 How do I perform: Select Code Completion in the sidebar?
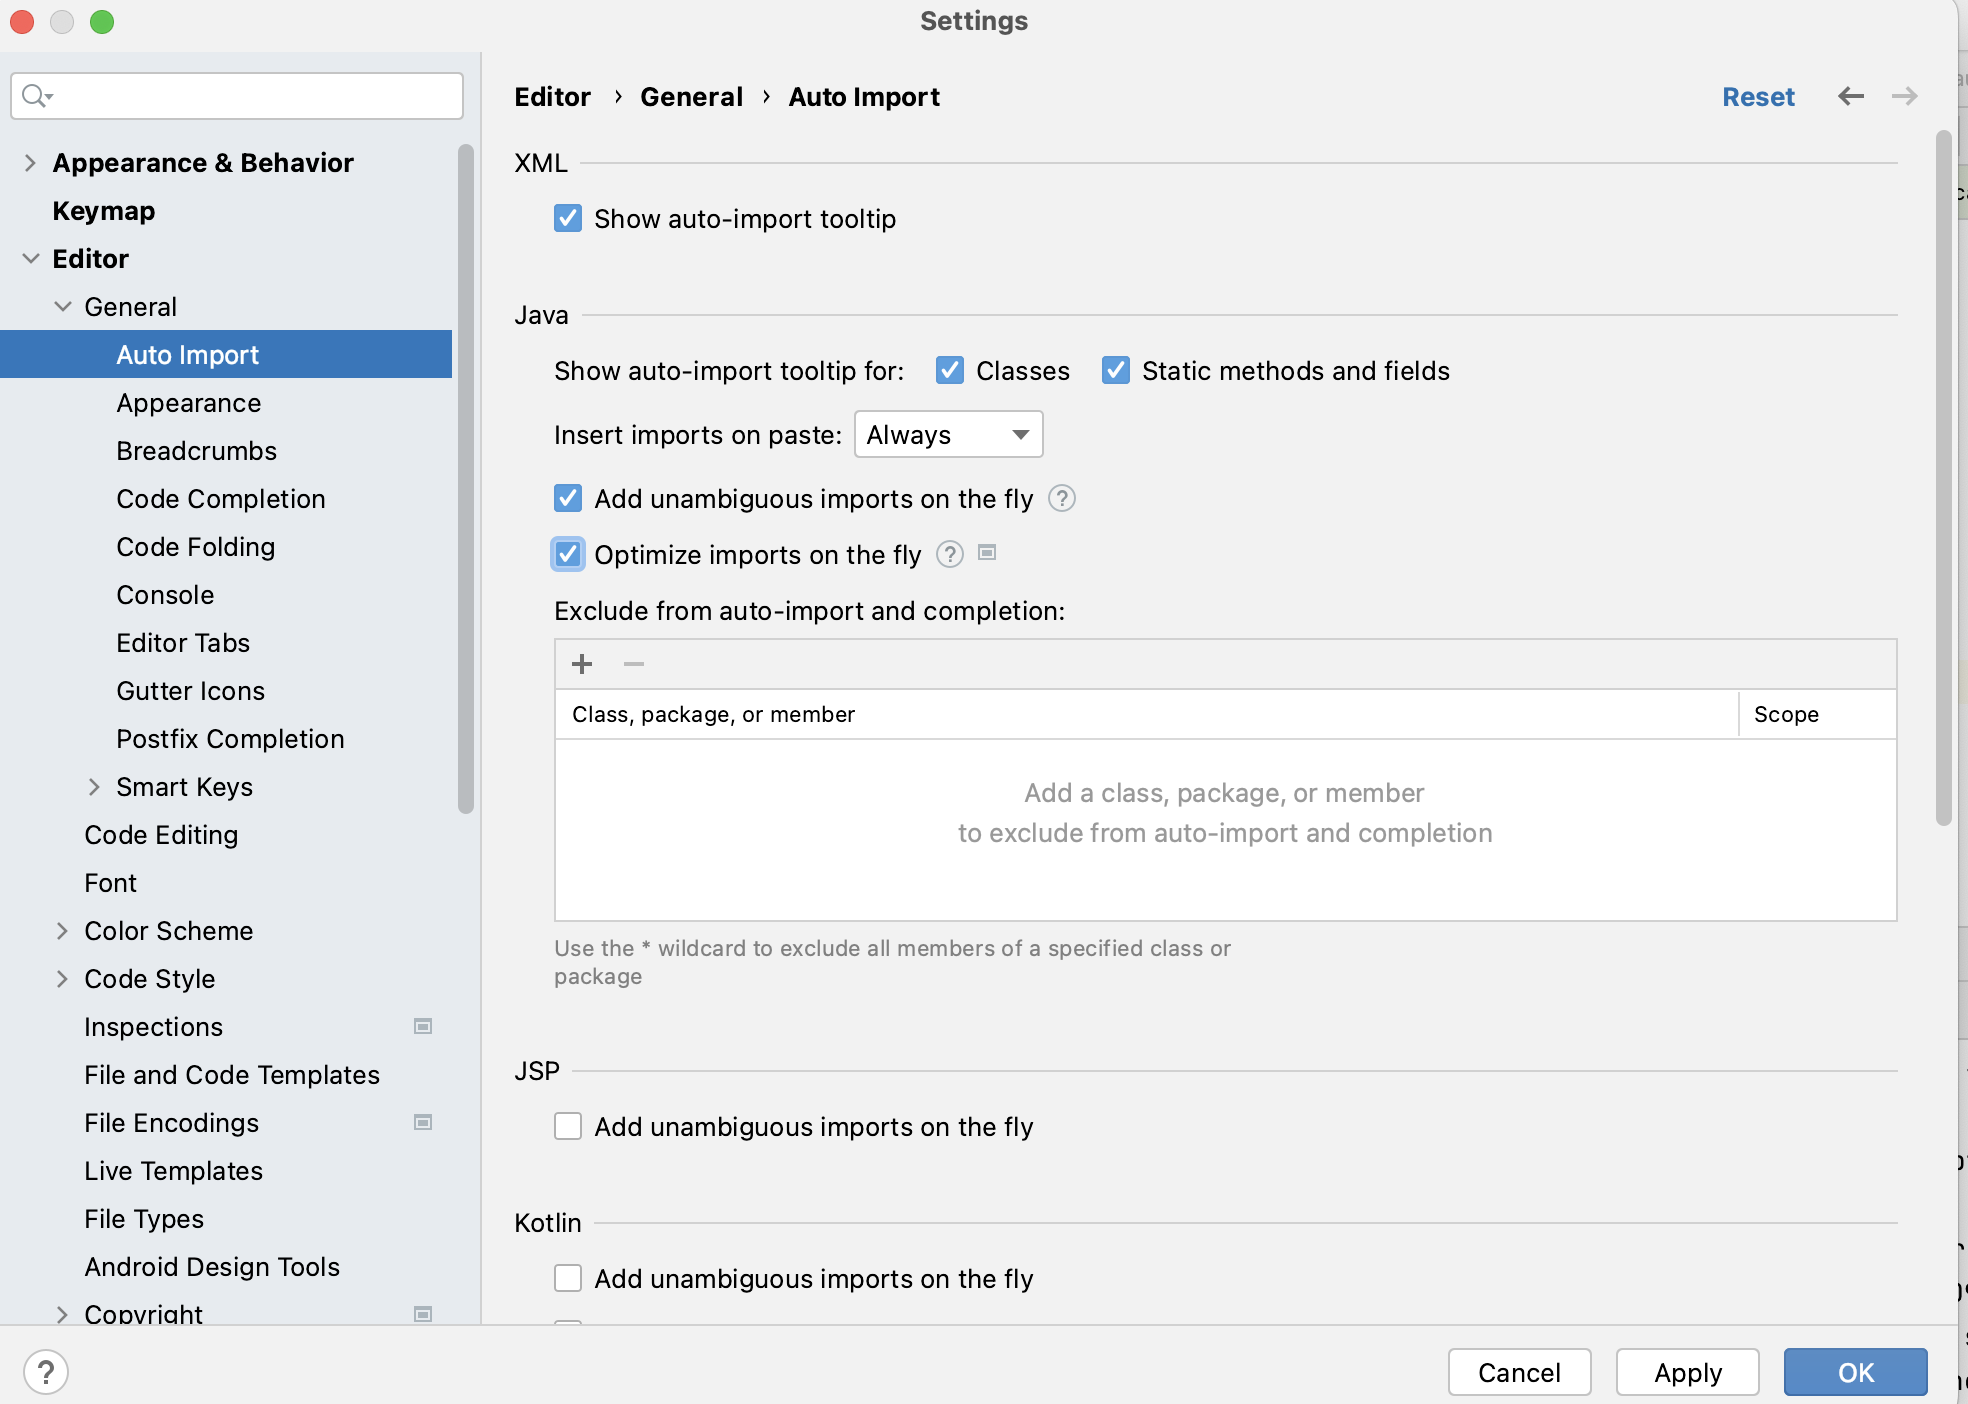click(221, 499)
